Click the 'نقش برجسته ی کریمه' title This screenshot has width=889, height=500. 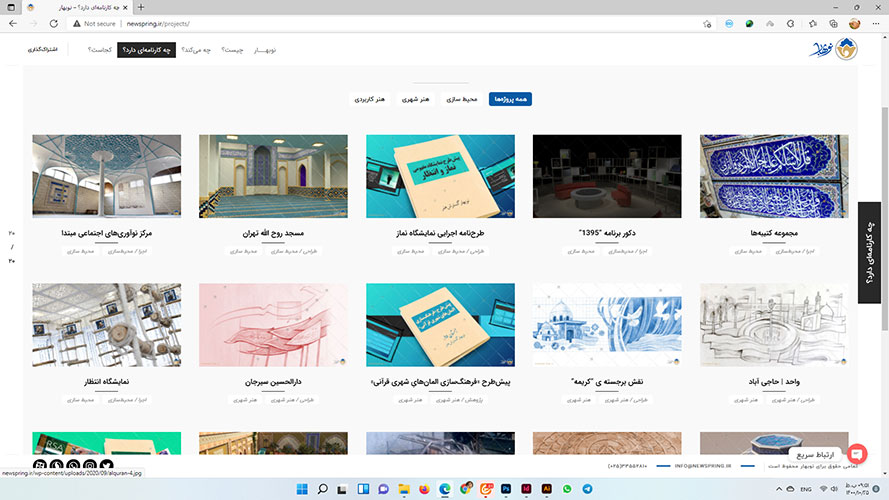[607, 382]
